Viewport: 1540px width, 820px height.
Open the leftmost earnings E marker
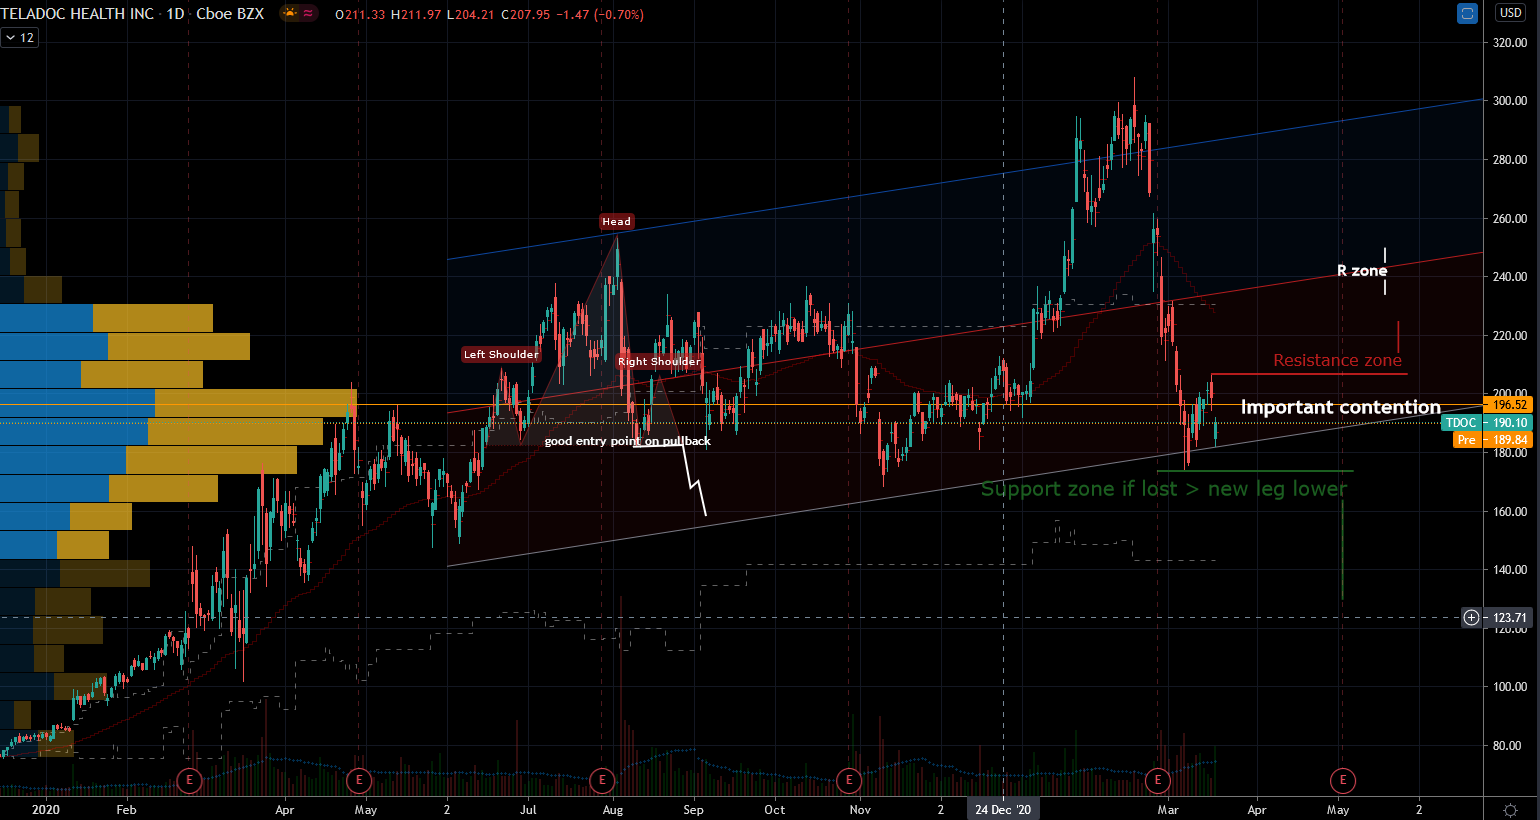click(x=189, y=780)
